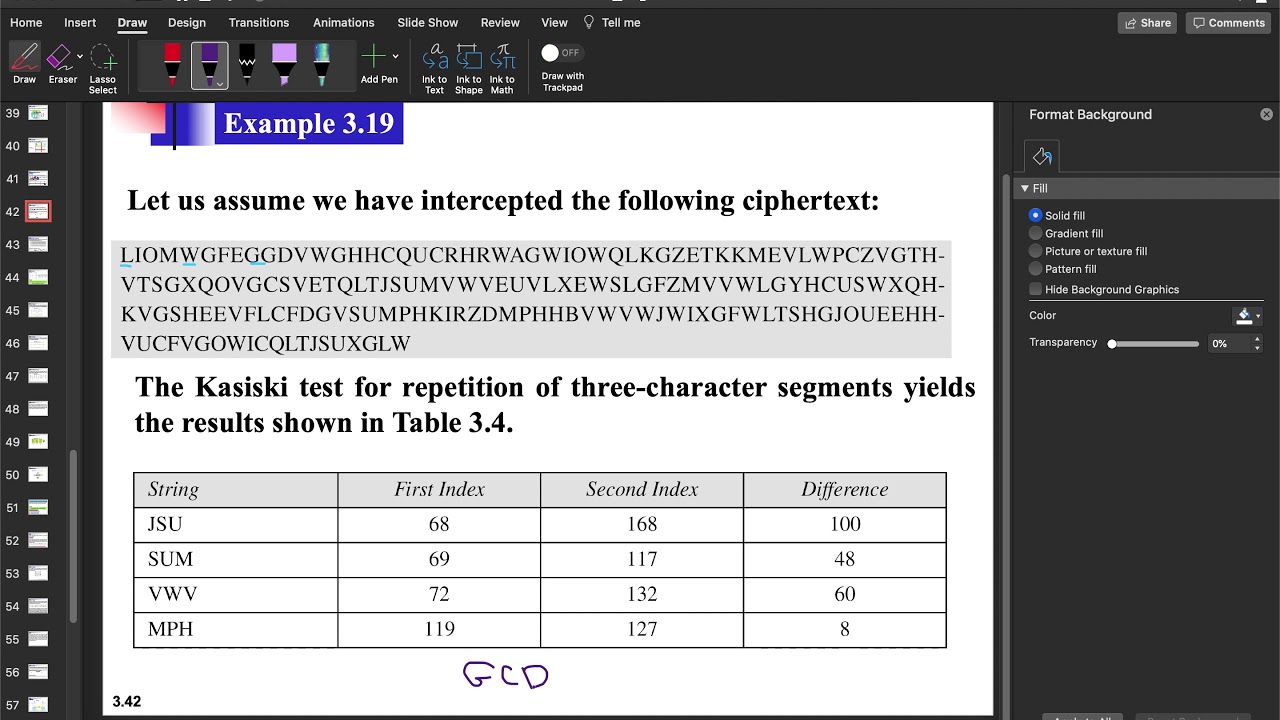Open the Home tab
The image size is (1280, 720).
(26, 22)
